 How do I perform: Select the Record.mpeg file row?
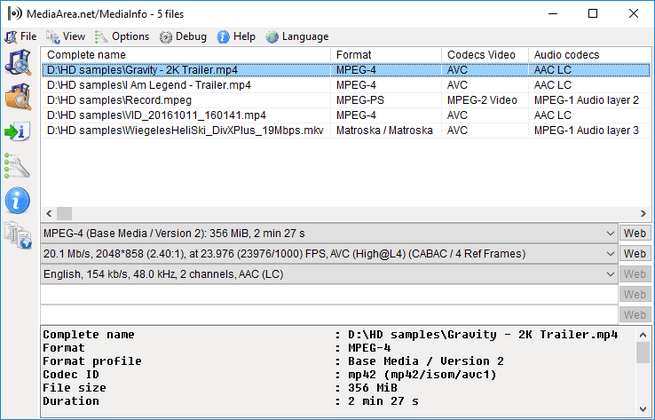pos(346,100)
